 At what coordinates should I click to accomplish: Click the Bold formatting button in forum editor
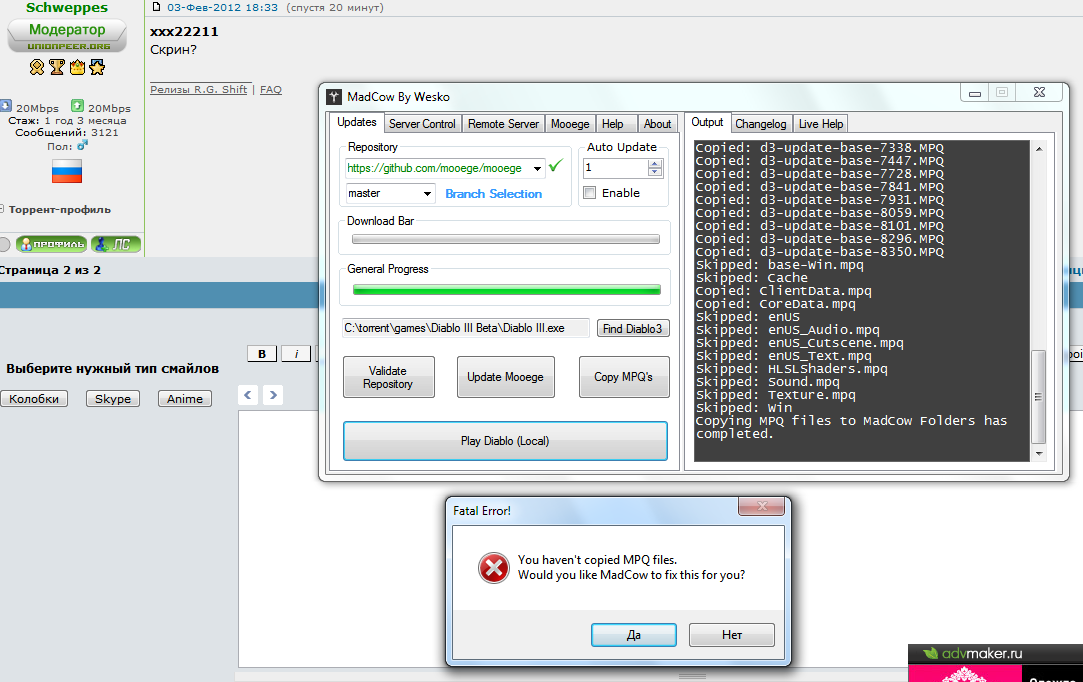[x=262, y=354]
